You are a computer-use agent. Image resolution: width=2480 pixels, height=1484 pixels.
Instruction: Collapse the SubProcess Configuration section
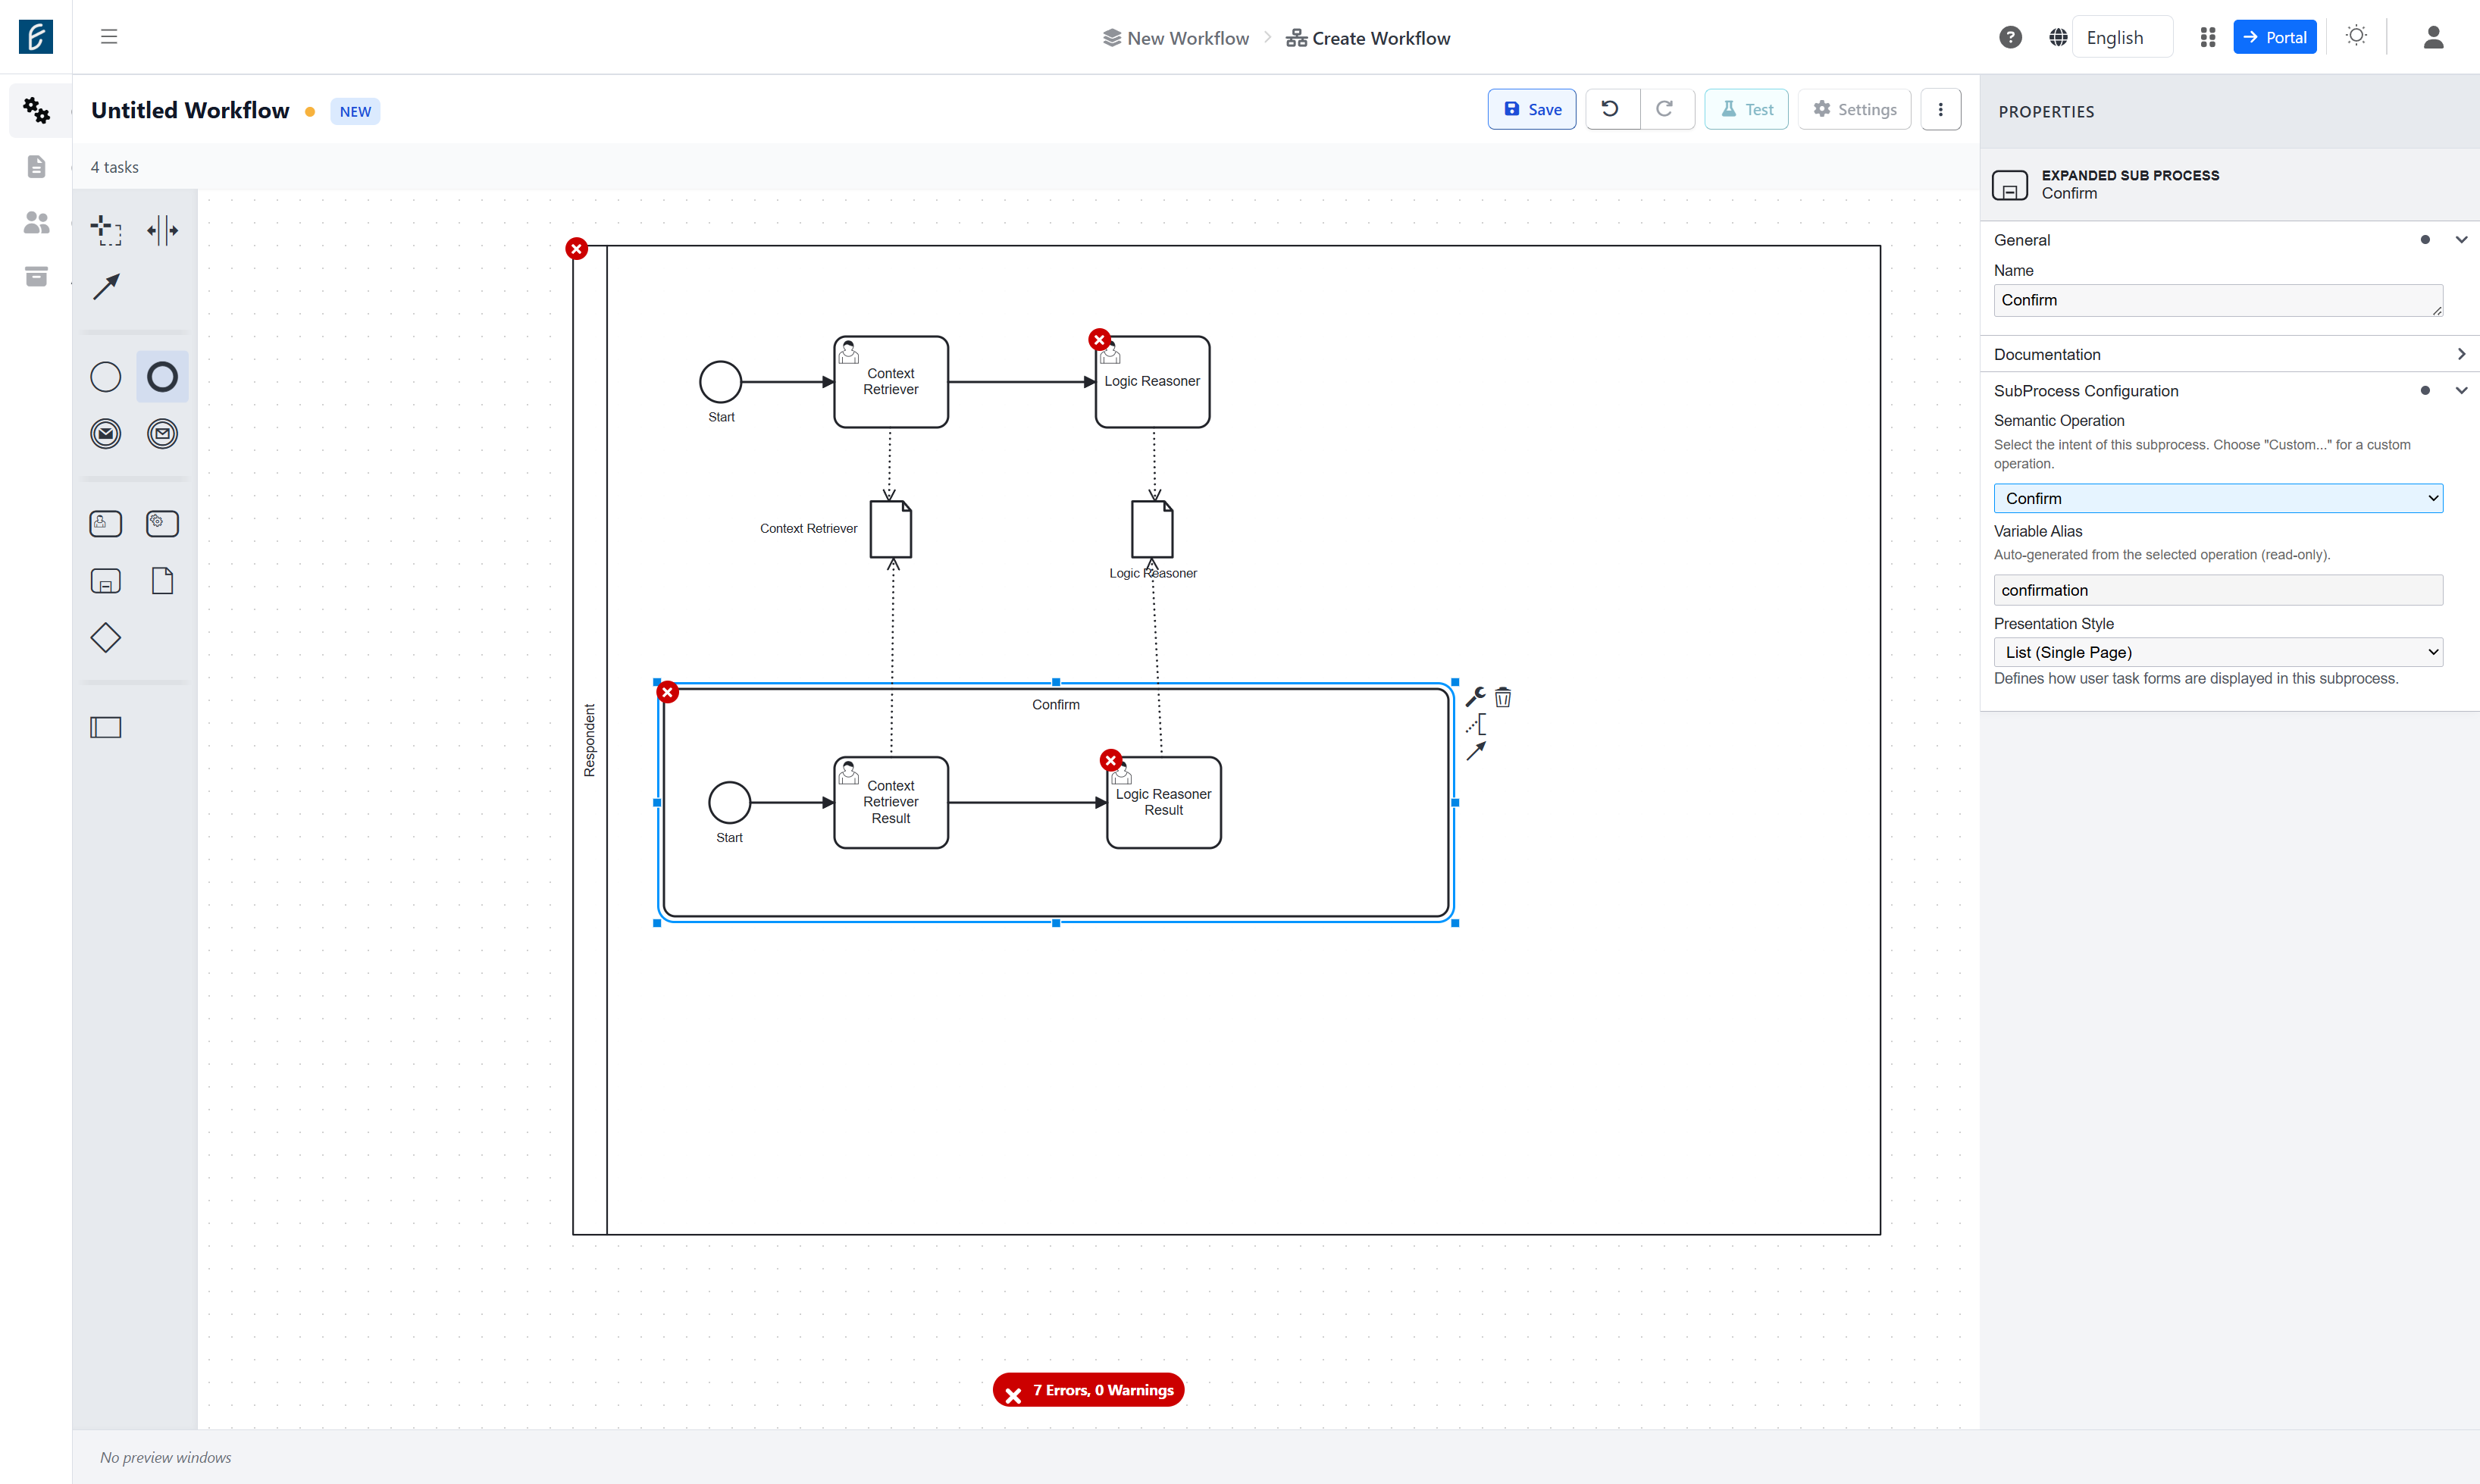(x=2461, y=391)
